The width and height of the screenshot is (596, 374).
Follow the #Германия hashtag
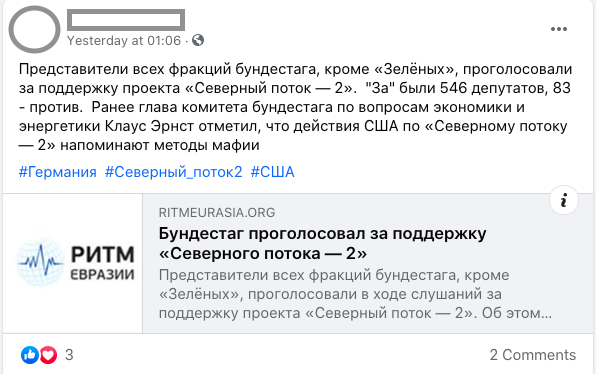click(58, 172)
